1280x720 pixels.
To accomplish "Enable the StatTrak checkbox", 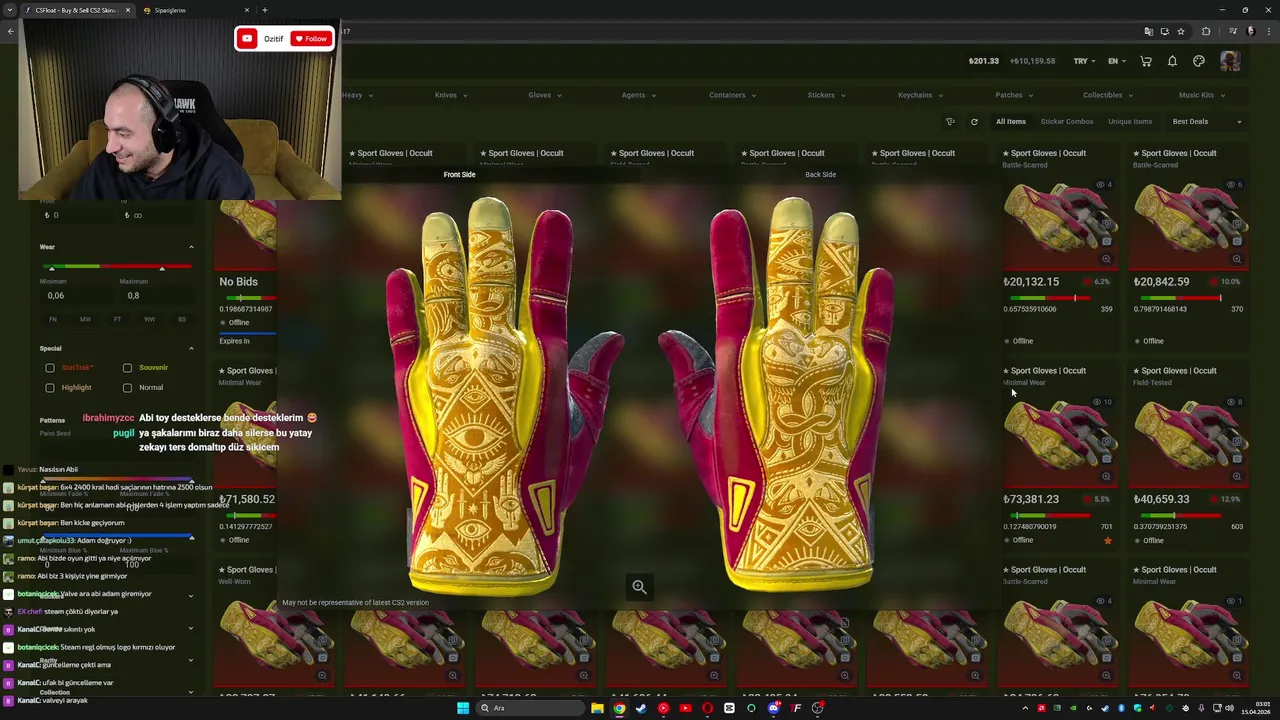I will (x=50, y=368).
